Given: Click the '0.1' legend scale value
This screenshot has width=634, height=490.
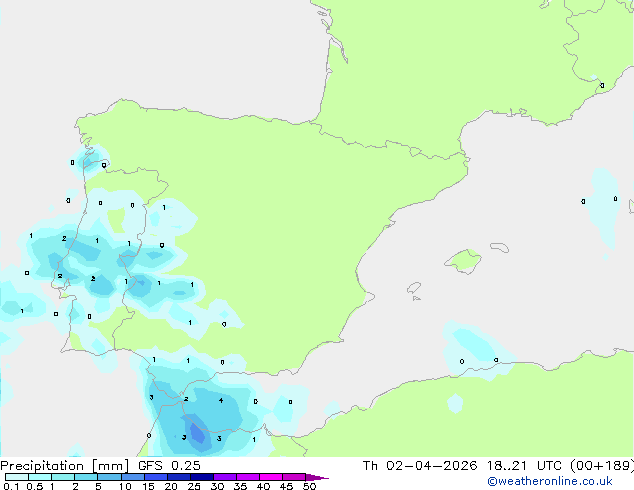Looking at the screenshot, I should (11, 486).
